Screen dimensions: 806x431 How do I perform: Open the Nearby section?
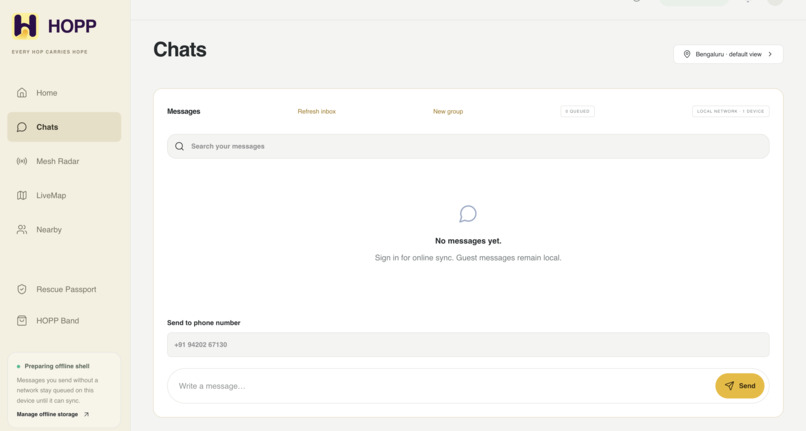64,229
